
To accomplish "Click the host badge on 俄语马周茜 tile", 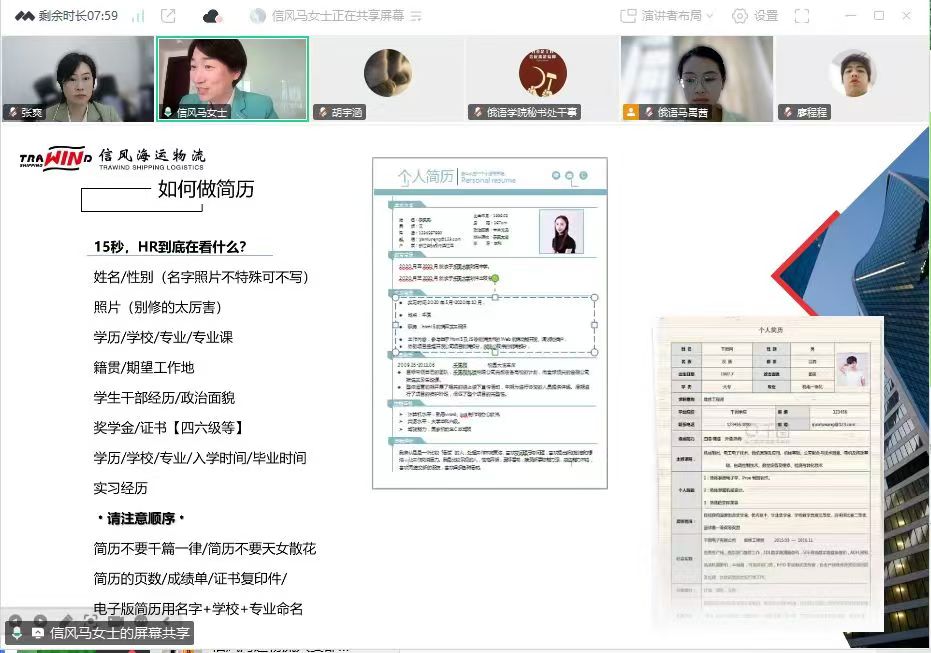I will coord(631,113).
